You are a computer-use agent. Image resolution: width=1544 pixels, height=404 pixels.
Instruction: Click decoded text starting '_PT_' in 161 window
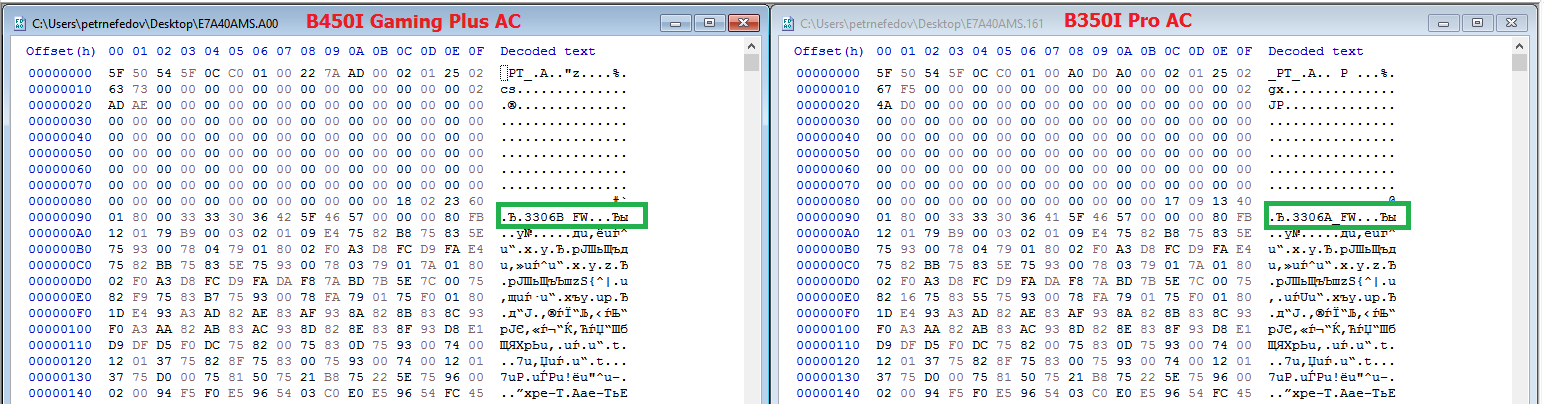tap(1332, 73)
